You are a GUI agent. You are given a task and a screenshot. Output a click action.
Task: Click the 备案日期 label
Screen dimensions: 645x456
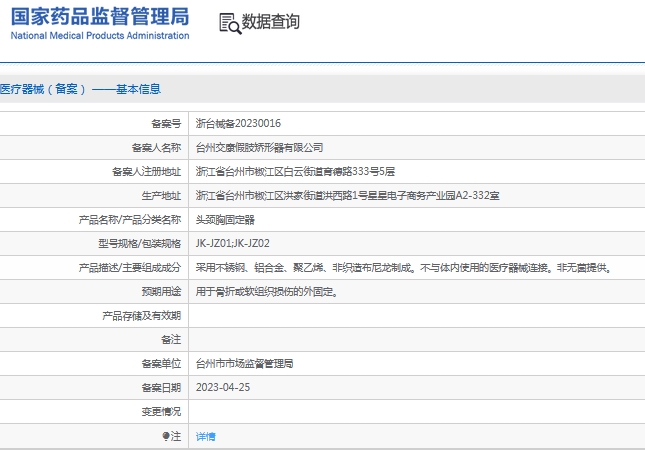(161, 387)
